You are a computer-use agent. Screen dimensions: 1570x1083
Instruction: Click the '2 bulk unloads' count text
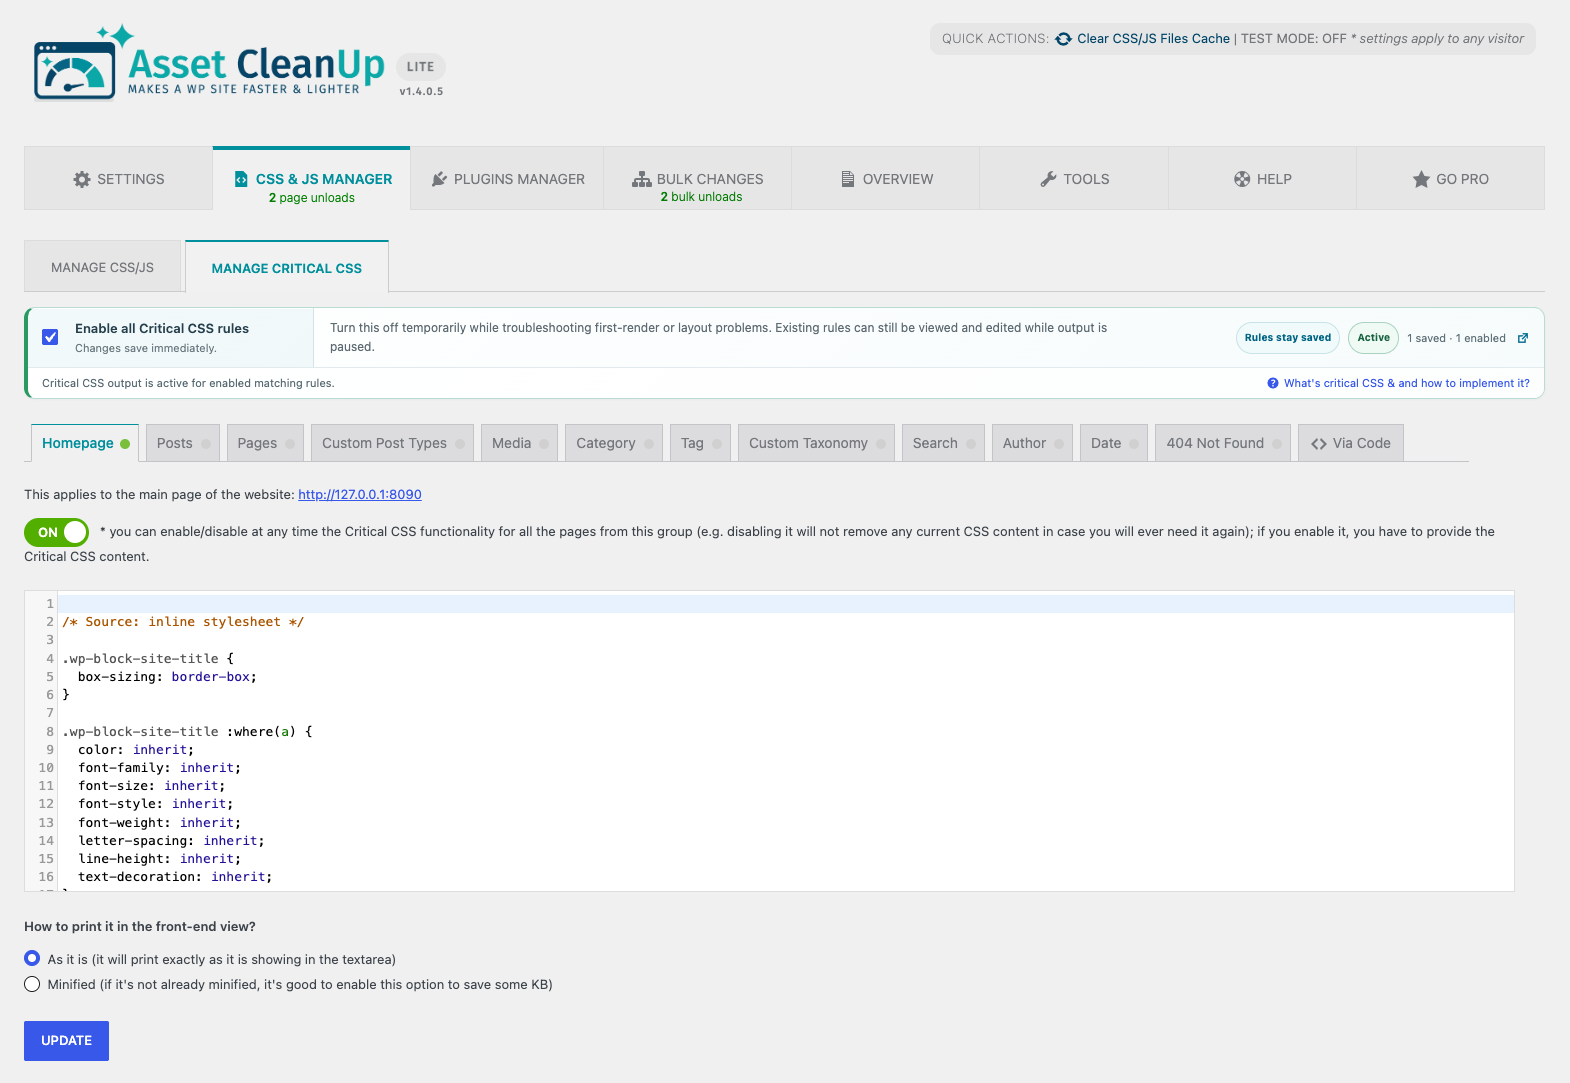point(701,197)
